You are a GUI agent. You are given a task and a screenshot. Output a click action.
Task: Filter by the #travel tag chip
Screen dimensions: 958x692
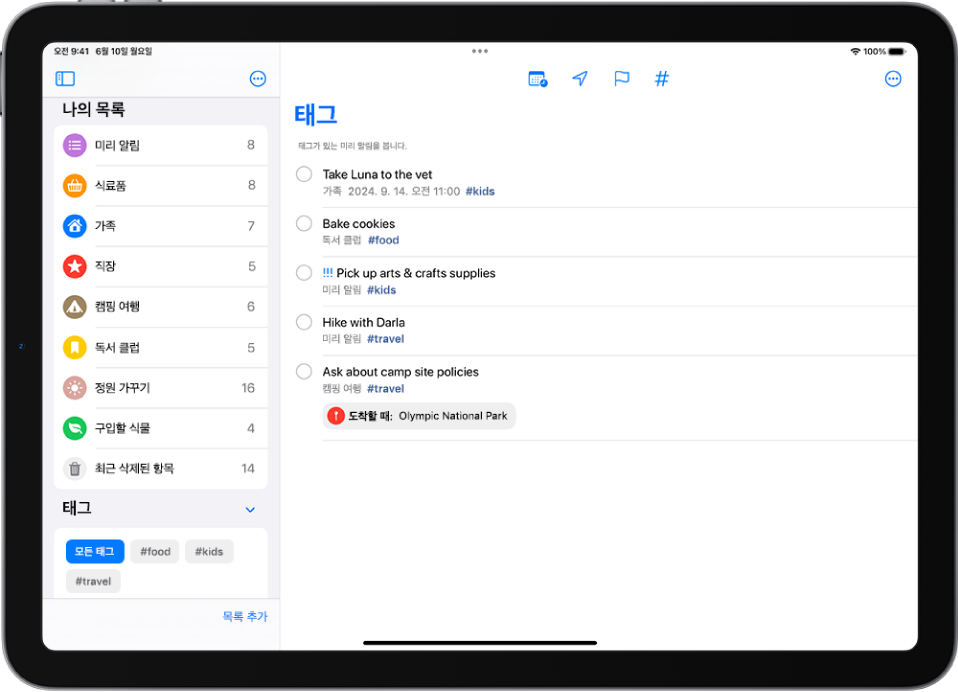click(93, 581)
